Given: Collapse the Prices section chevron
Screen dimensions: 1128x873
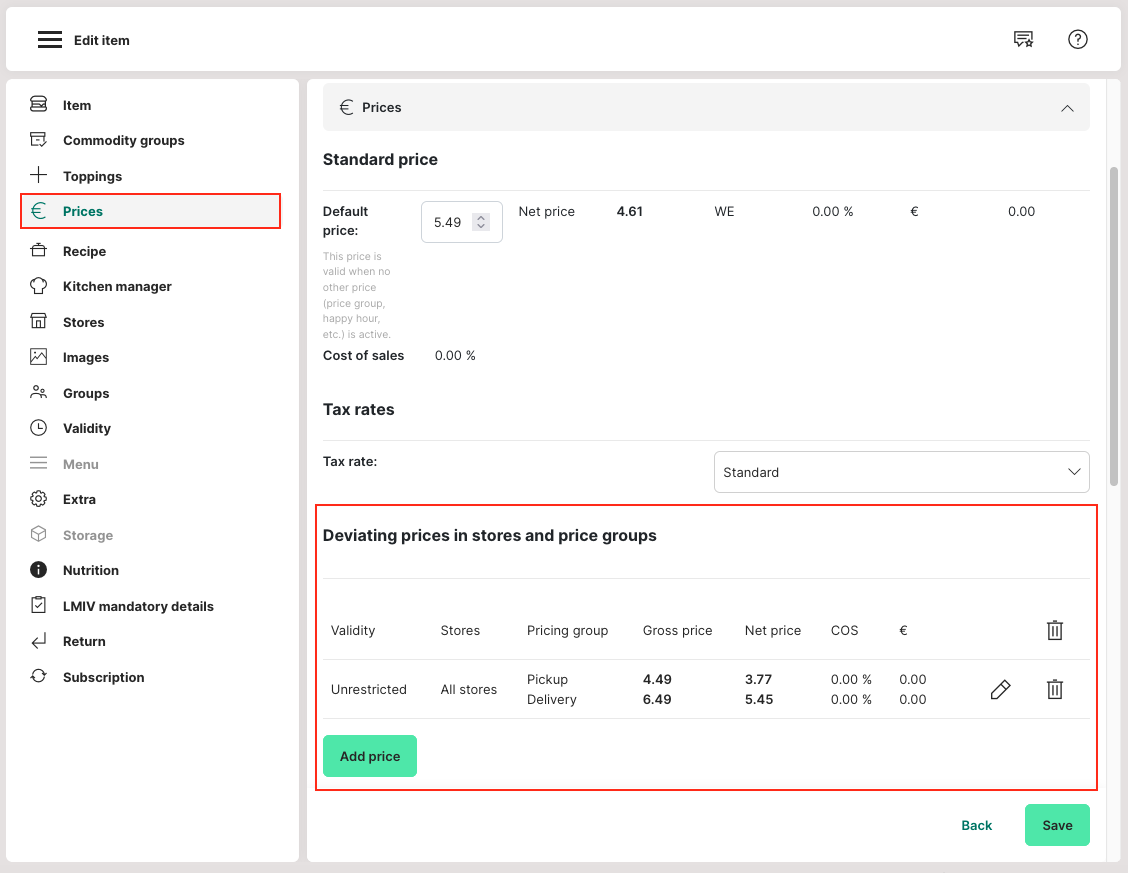Looking at the screenshot, I should pos(1067,108).
